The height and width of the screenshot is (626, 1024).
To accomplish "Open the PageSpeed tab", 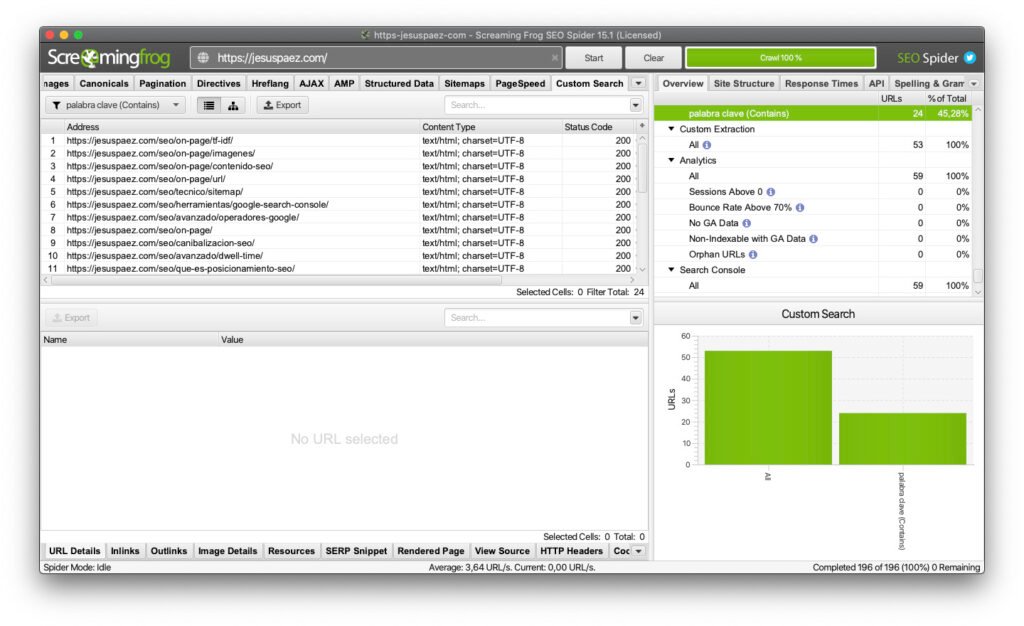I will 520,84.
